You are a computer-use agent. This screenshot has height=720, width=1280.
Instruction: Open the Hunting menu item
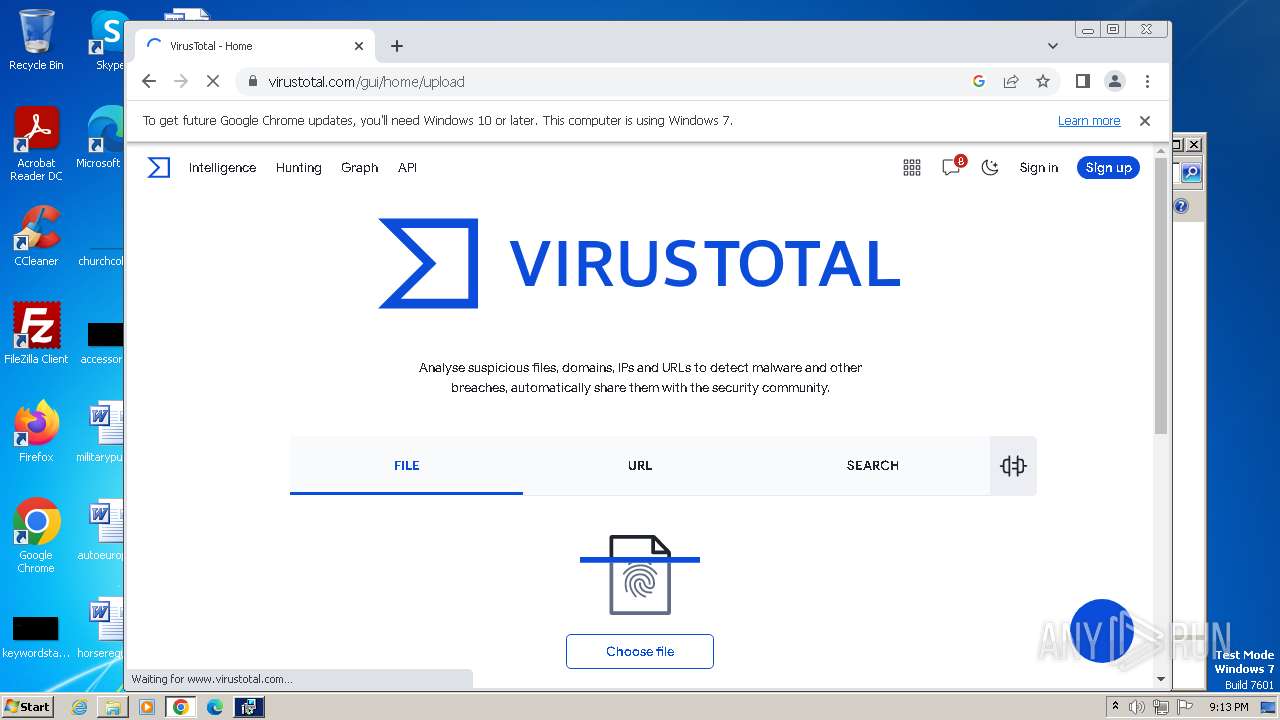[x=299, y=168]
